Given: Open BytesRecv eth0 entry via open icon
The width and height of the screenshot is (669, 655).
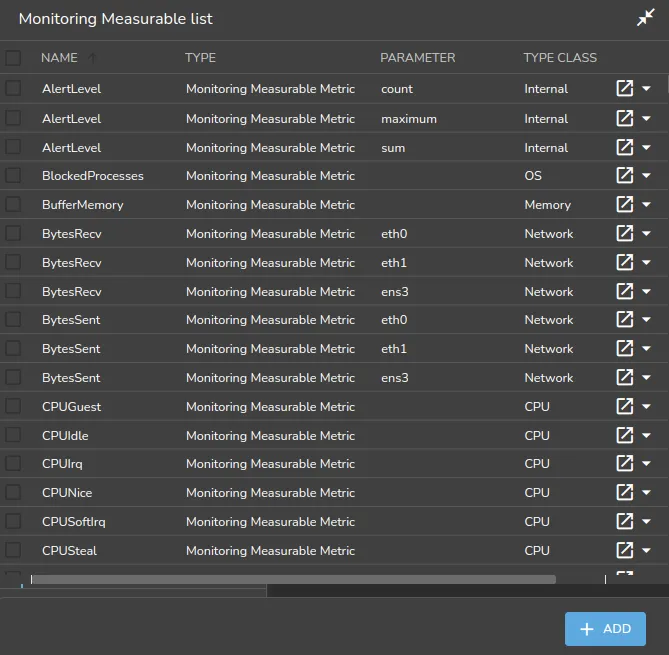Looking at the screenshot, I should pyautogui.click(x=625, y=233).
